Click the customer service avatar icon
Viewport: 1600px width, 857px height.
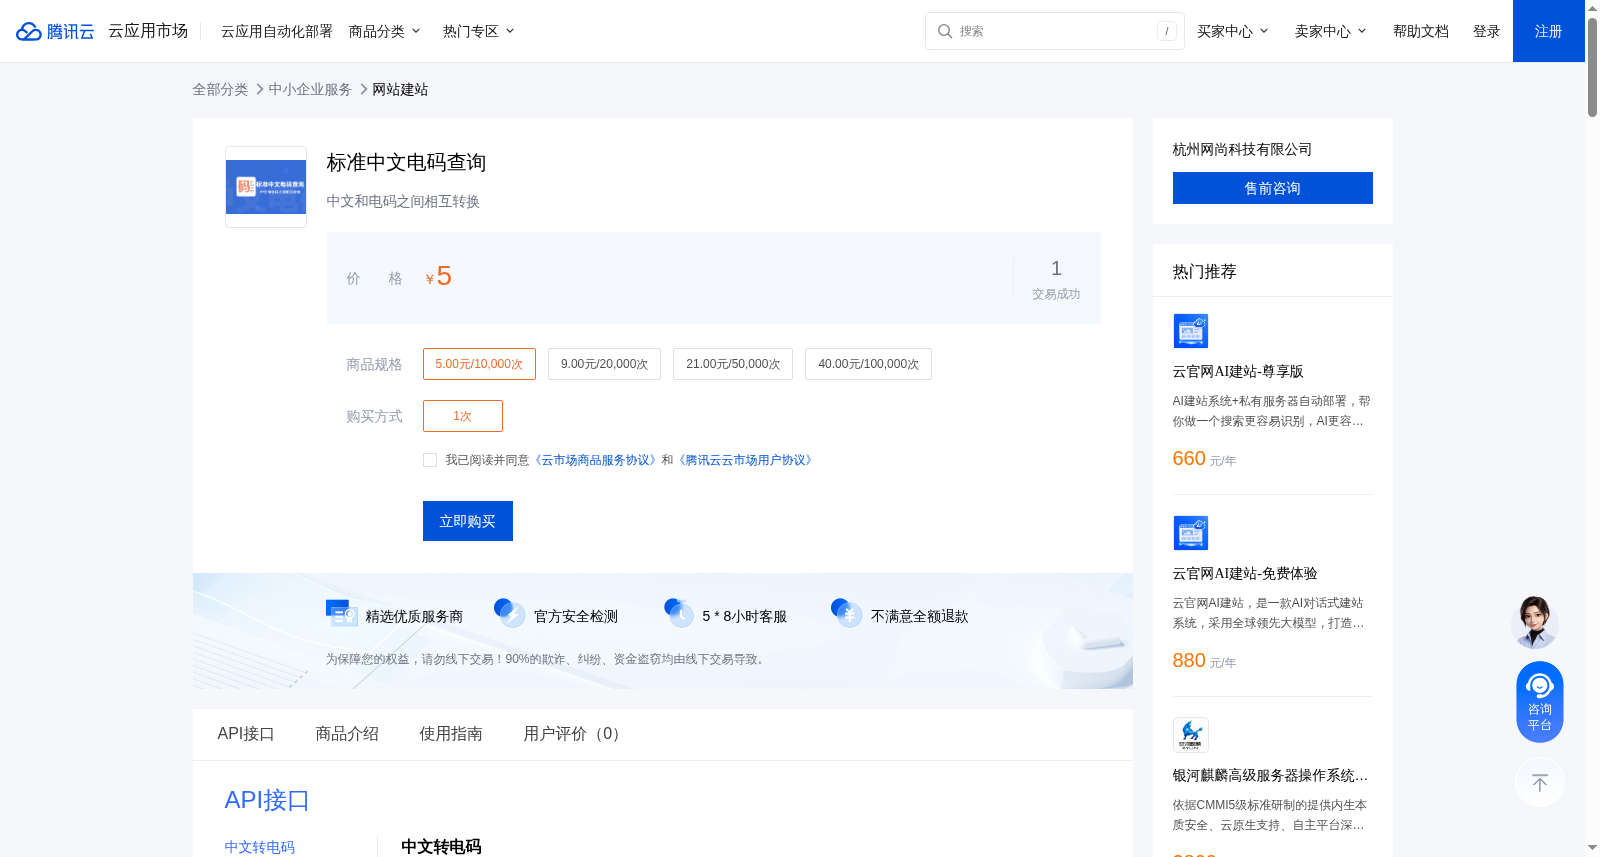(x=1535, y=622)
